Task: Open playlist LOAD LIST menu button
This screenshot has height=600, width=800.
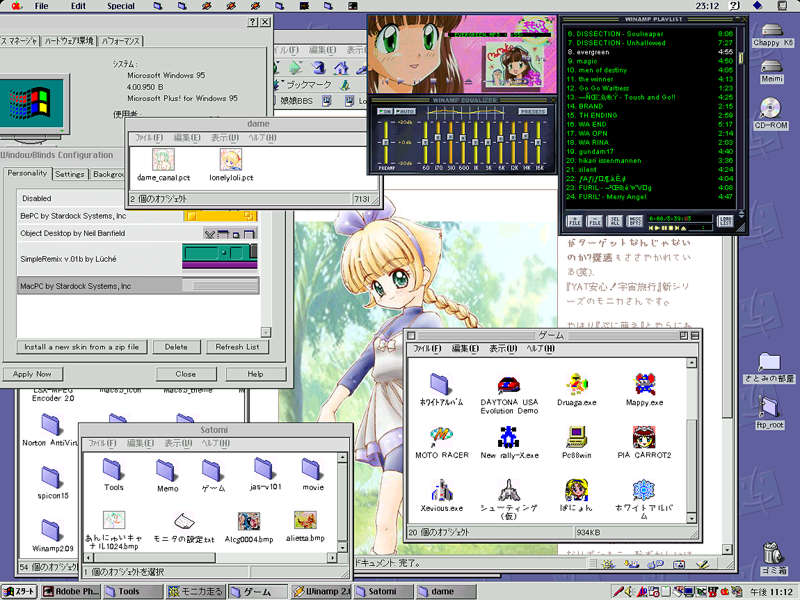Action: (x=725, y=220)
